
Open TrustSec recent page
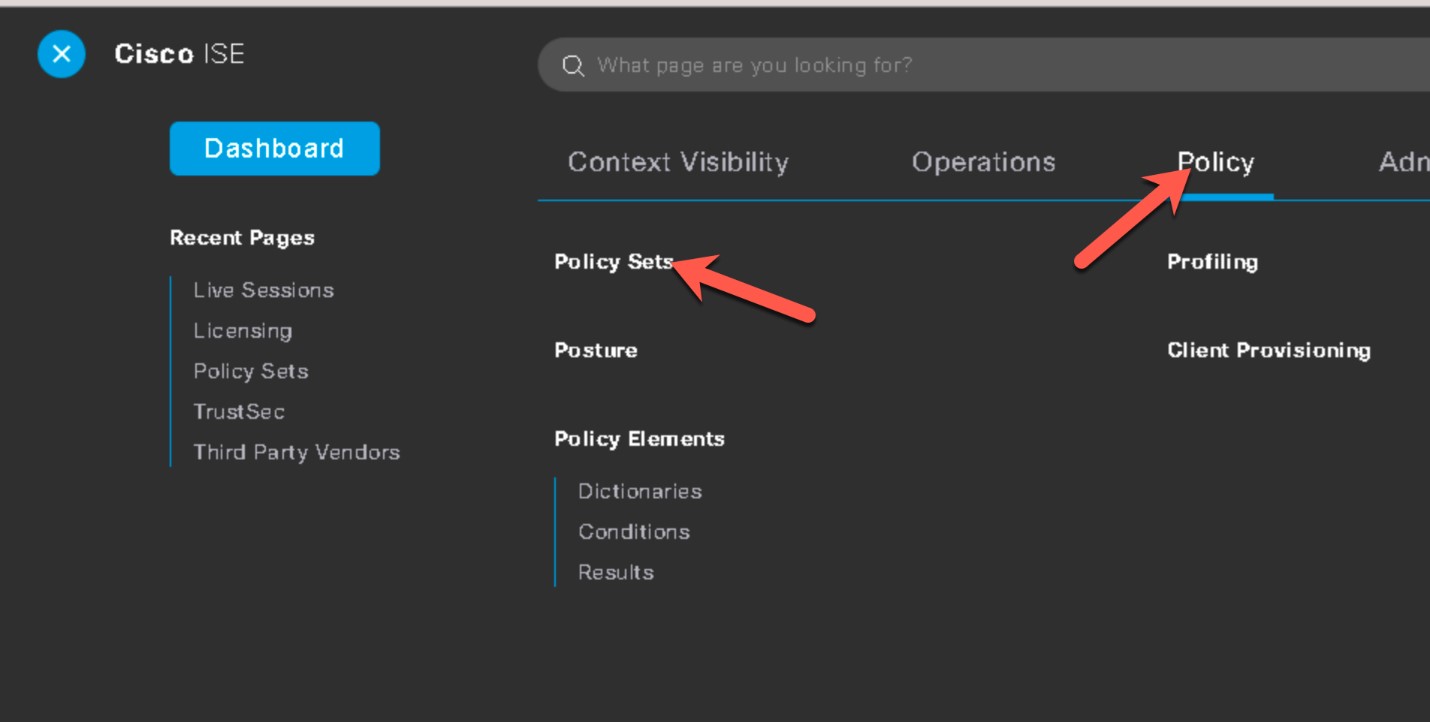coord(239,411)
